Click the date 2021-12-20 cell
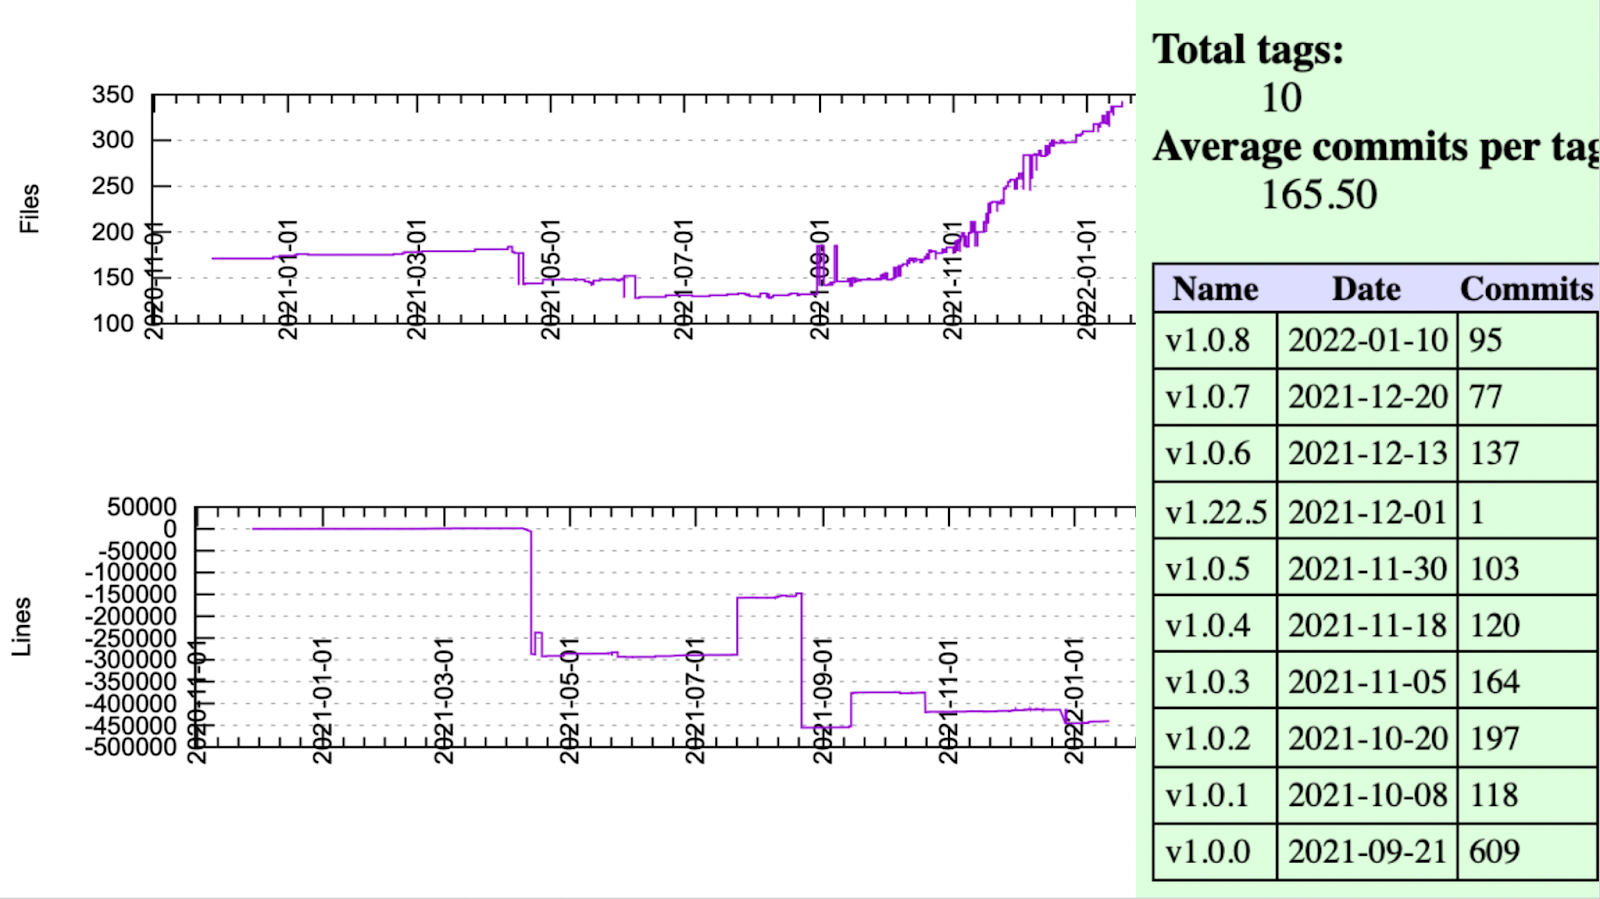 click(1367, 398)
